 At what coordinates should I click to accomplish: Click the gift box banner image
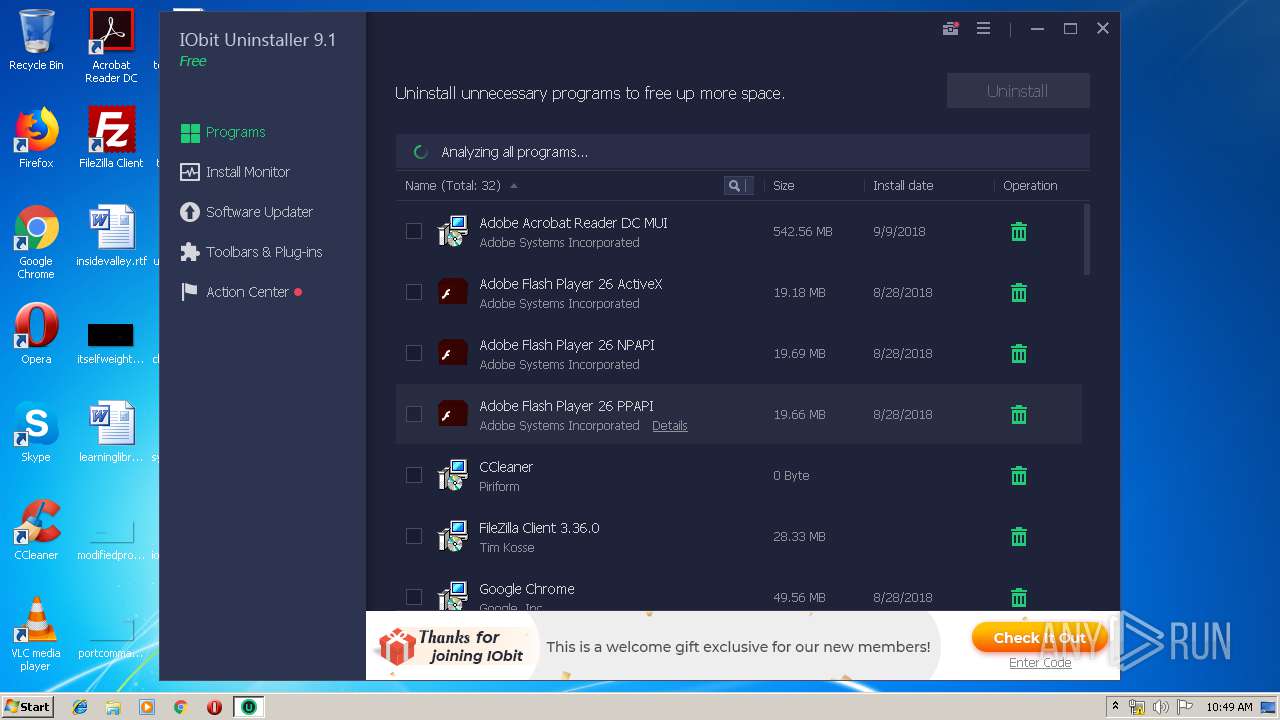396,647
